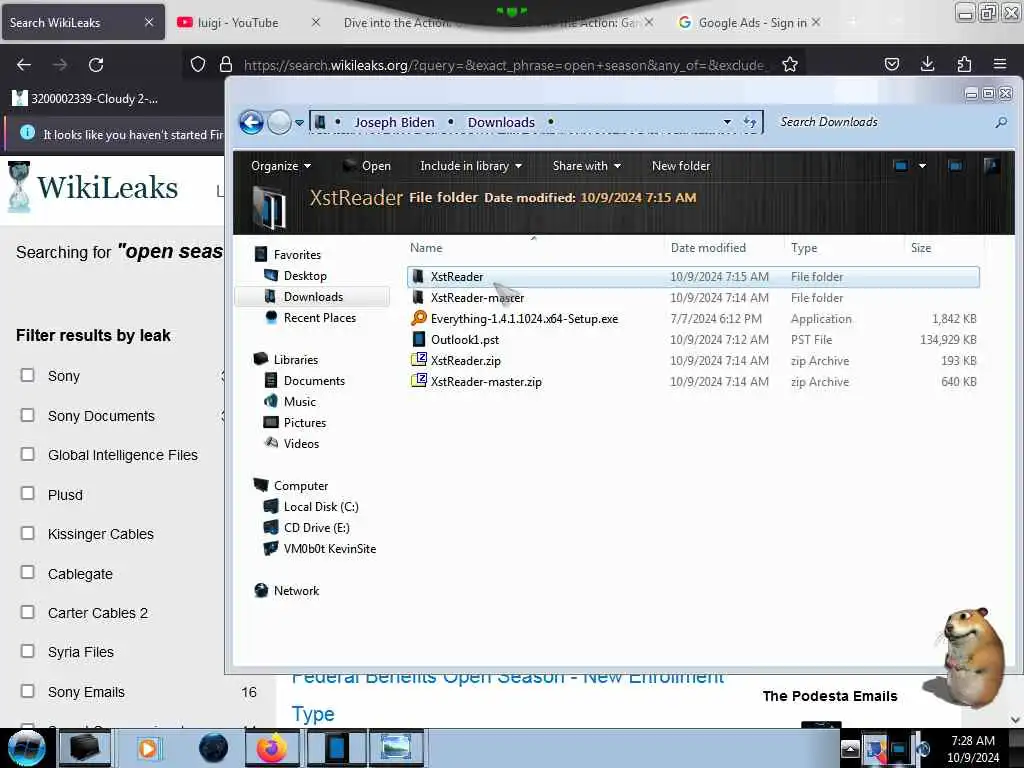Screen dimensions: 1024x768
Task: Toggle the preview pane icon
Action: [955, 166]
